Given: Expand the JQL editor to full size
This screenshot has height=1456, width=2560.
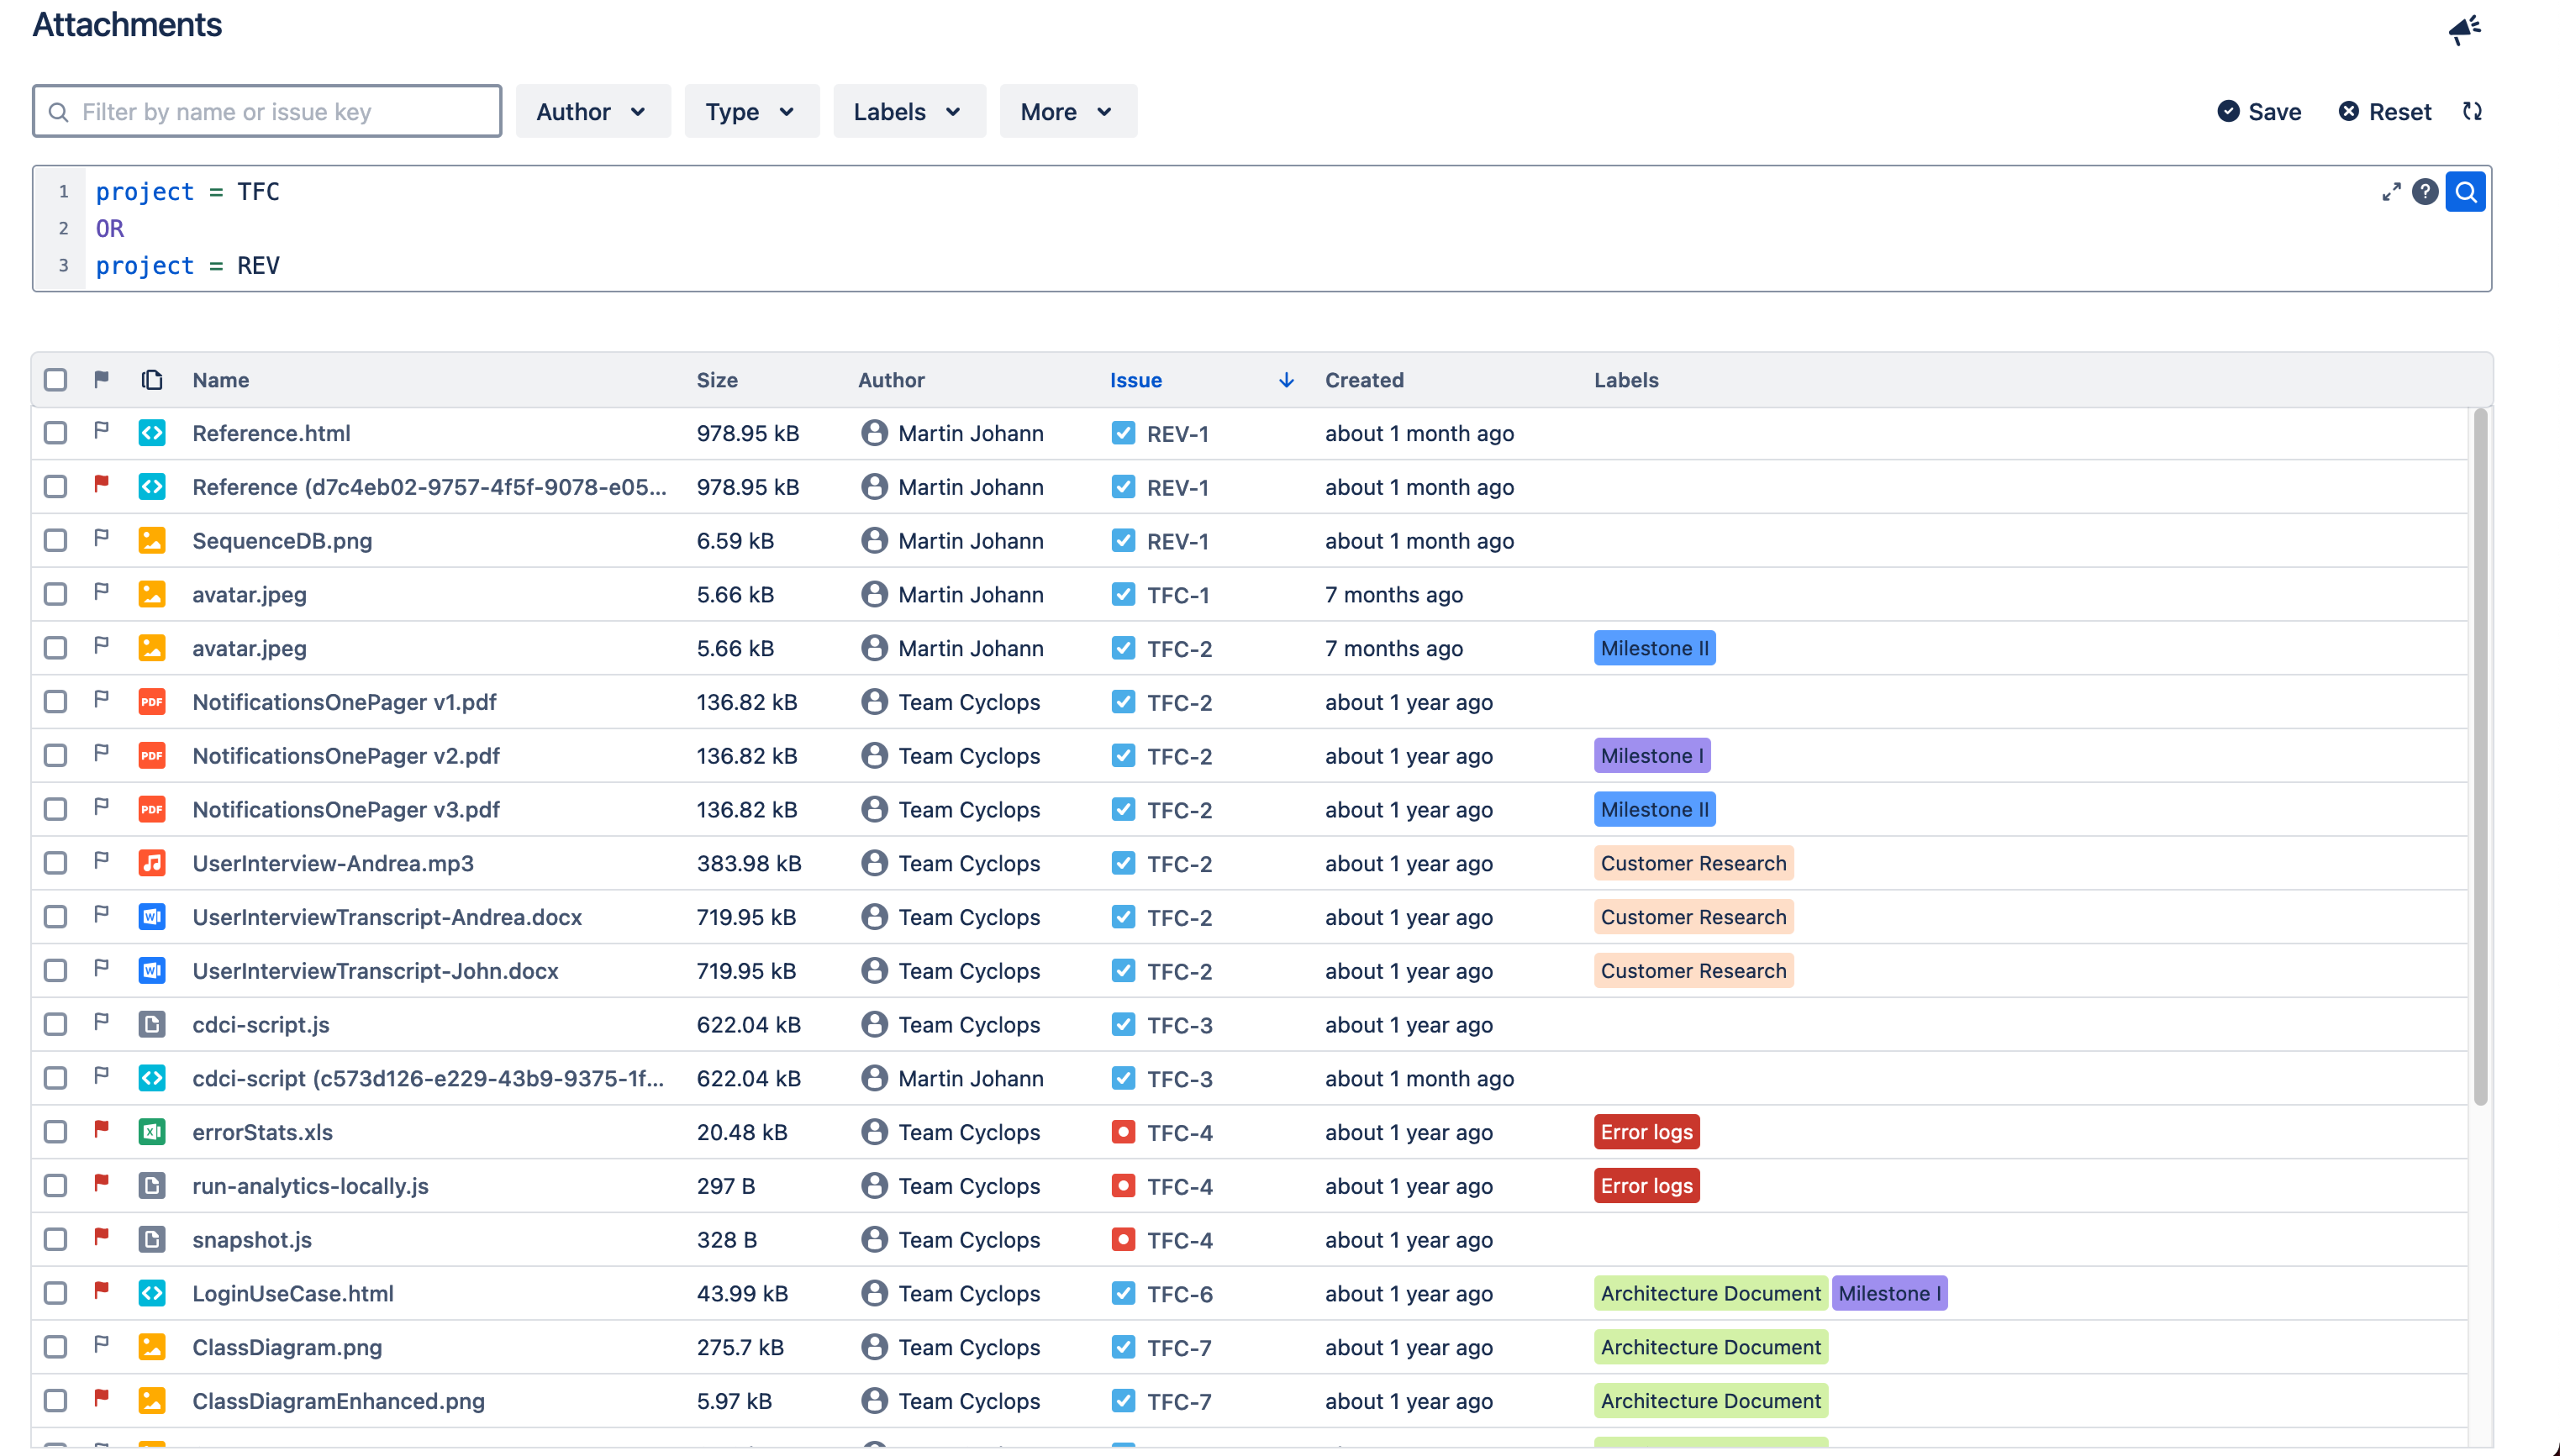Looking at the screenshot, I should (2391, 192).
